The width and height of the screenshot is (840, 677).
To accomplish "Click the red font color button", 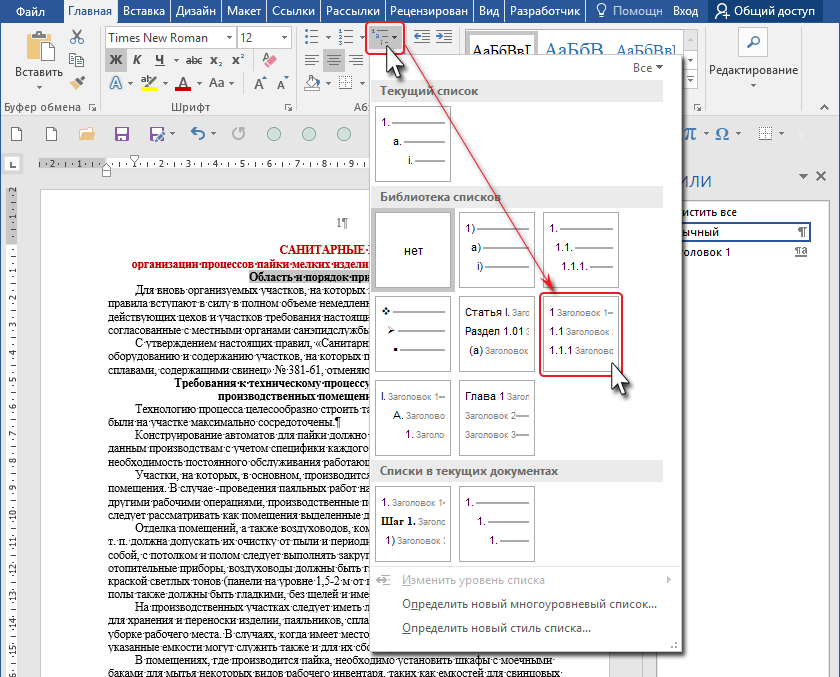I will click(x=184, y=83).
